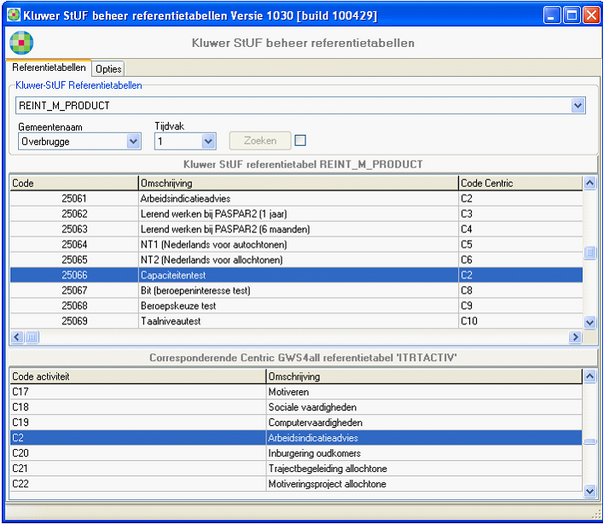Select the Sociale vaardigheden row
Screen dimensions: 604x525
(x=296, y=407)
